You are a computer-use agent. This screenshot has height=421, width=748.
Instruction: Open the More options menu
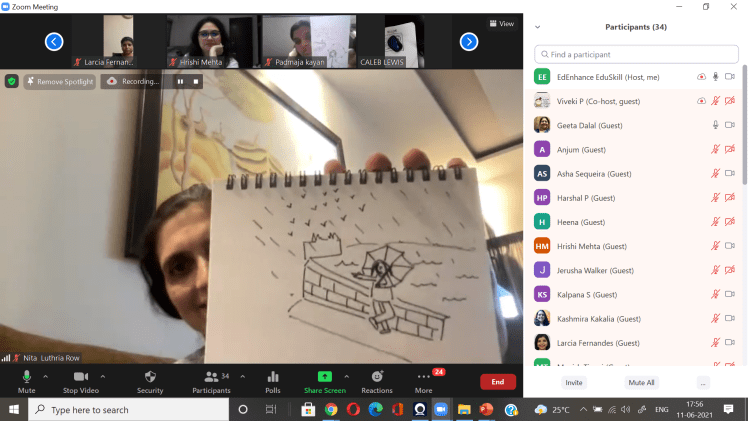tap(423, 377)
